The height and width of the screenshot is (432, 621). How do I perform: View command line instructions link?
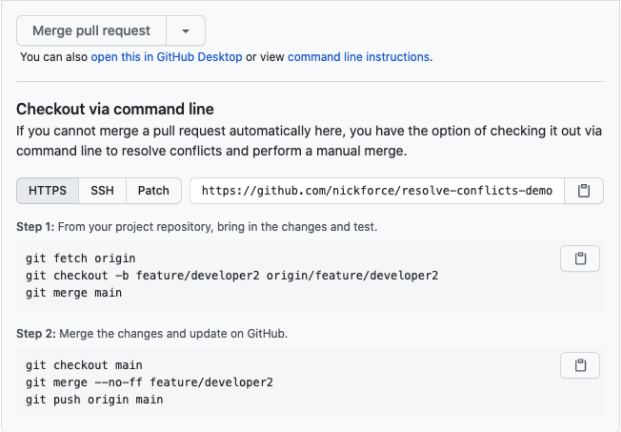pyautogui.click(x=358, y=57)
